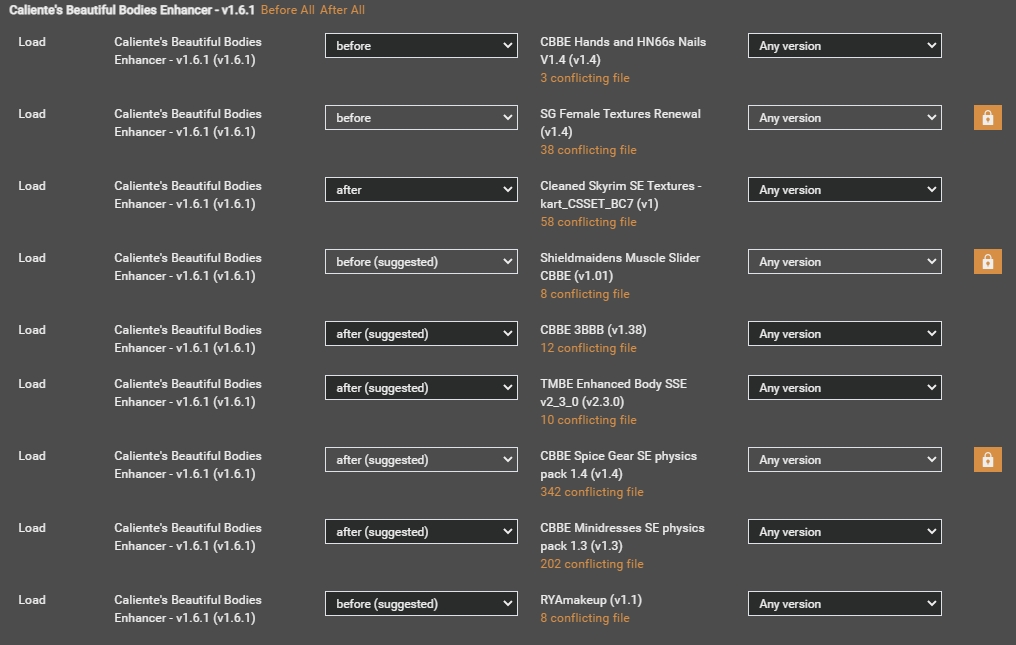View the 3 conflicting file link for CBBE Hands

tap(584, 77)
